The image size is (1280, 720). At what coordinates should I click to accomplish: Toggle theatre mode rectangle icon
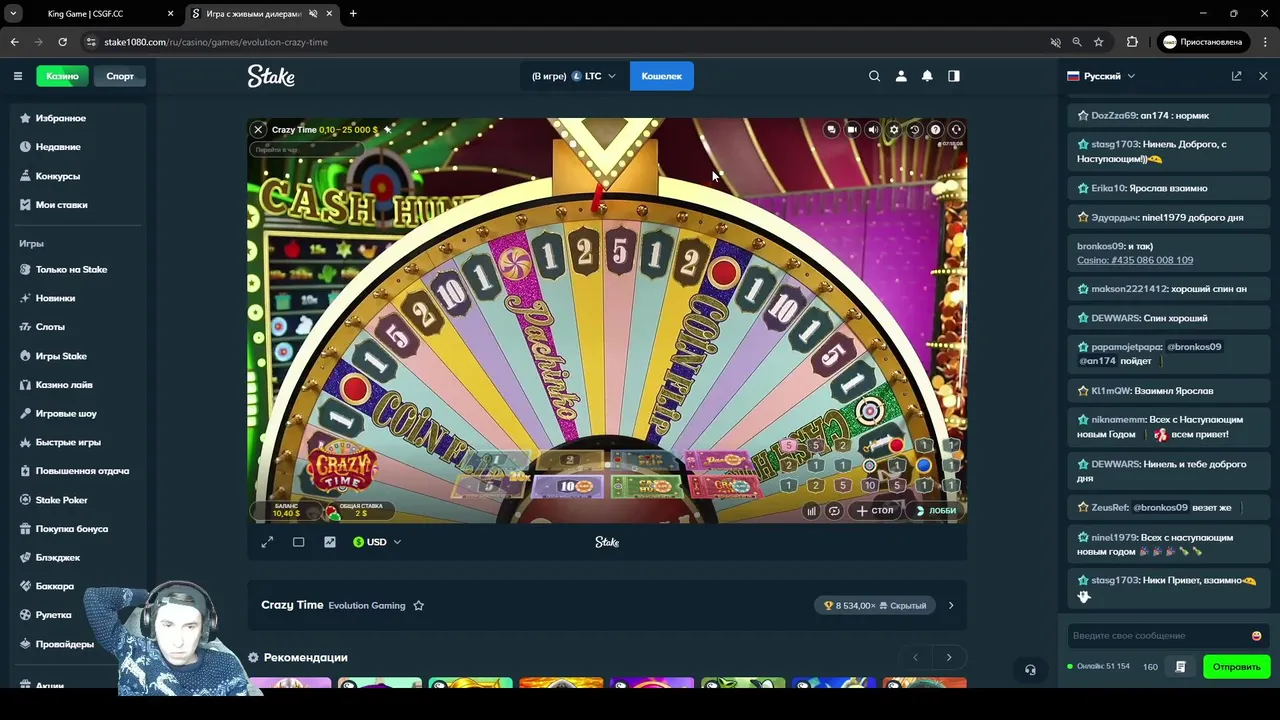(x=298, y=542)
